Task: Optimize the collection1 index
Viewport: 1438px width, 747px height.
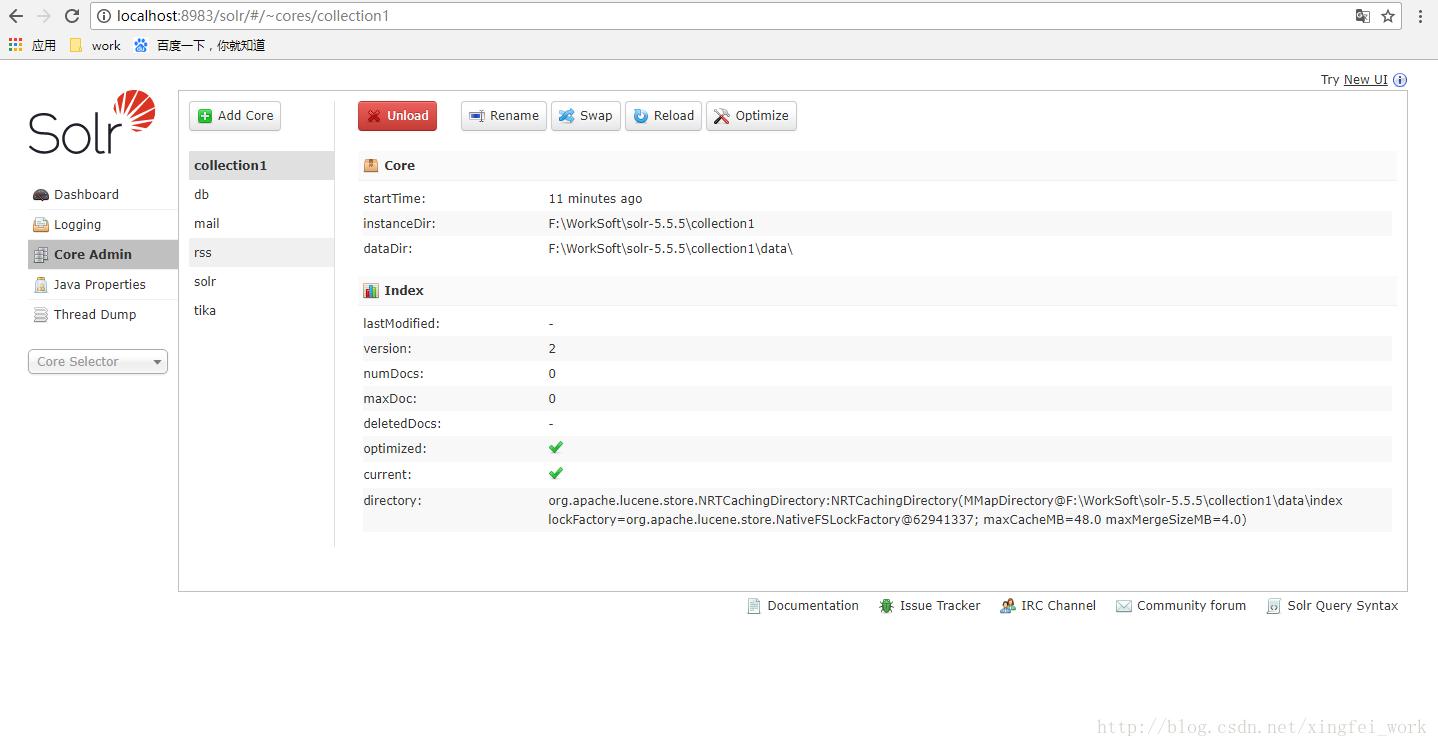Action: (x=751, y=116)
